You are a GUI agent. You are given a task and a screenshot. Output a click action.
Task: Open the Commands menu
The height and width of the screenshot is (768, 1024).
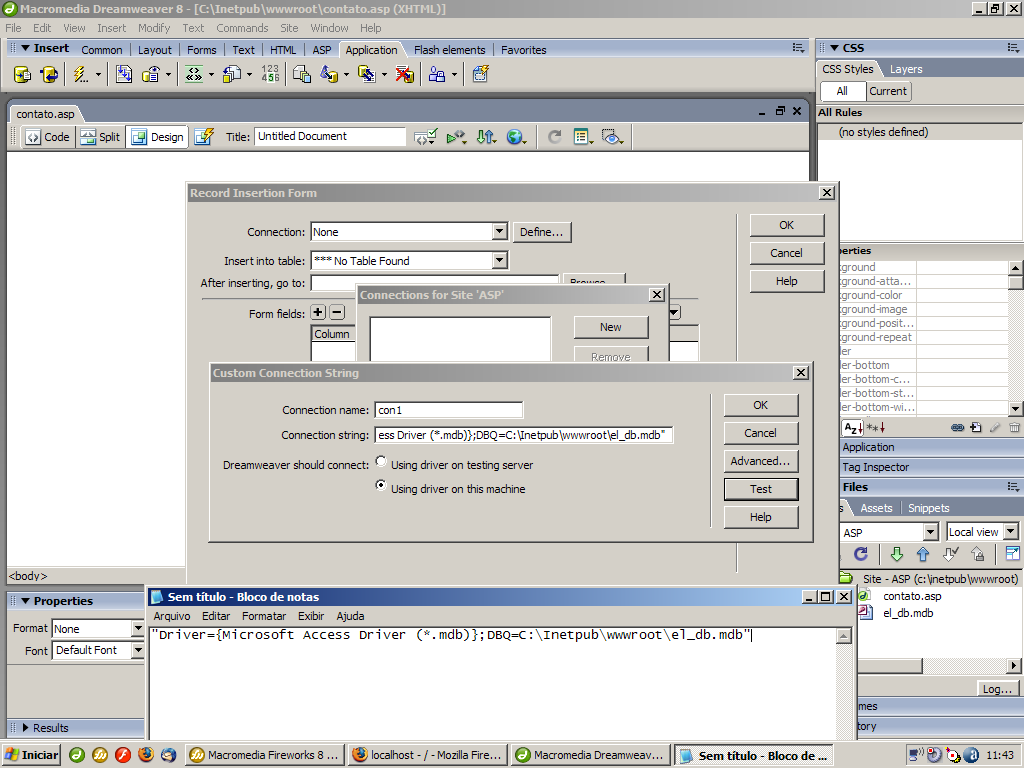(242, 28)
